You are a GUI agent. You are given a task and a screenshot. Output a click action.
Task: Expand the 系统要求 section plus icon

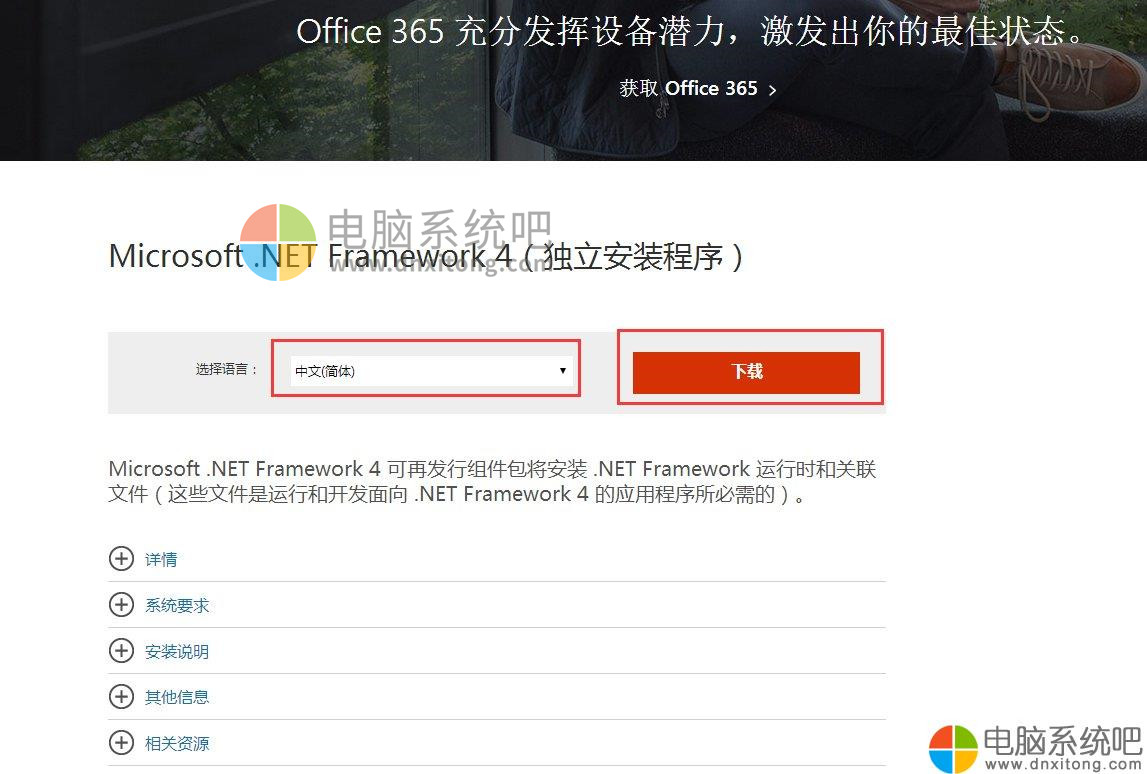(121, 605)
